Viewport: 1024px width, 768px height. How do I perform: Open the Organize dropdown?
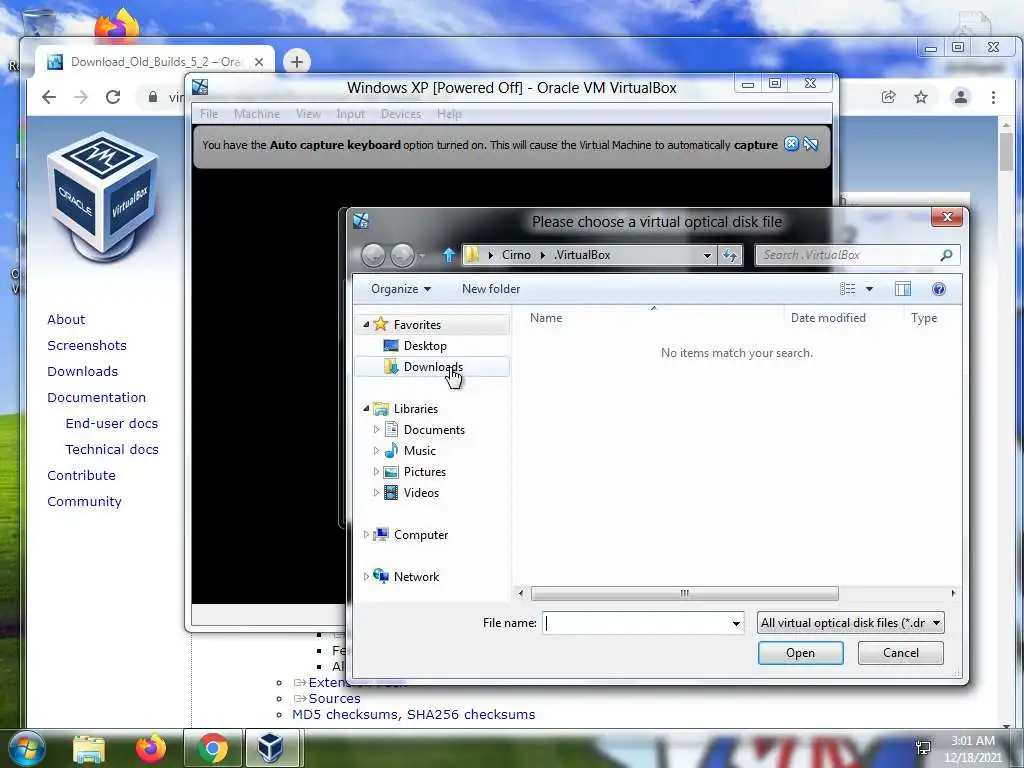(x=400, y=289)
